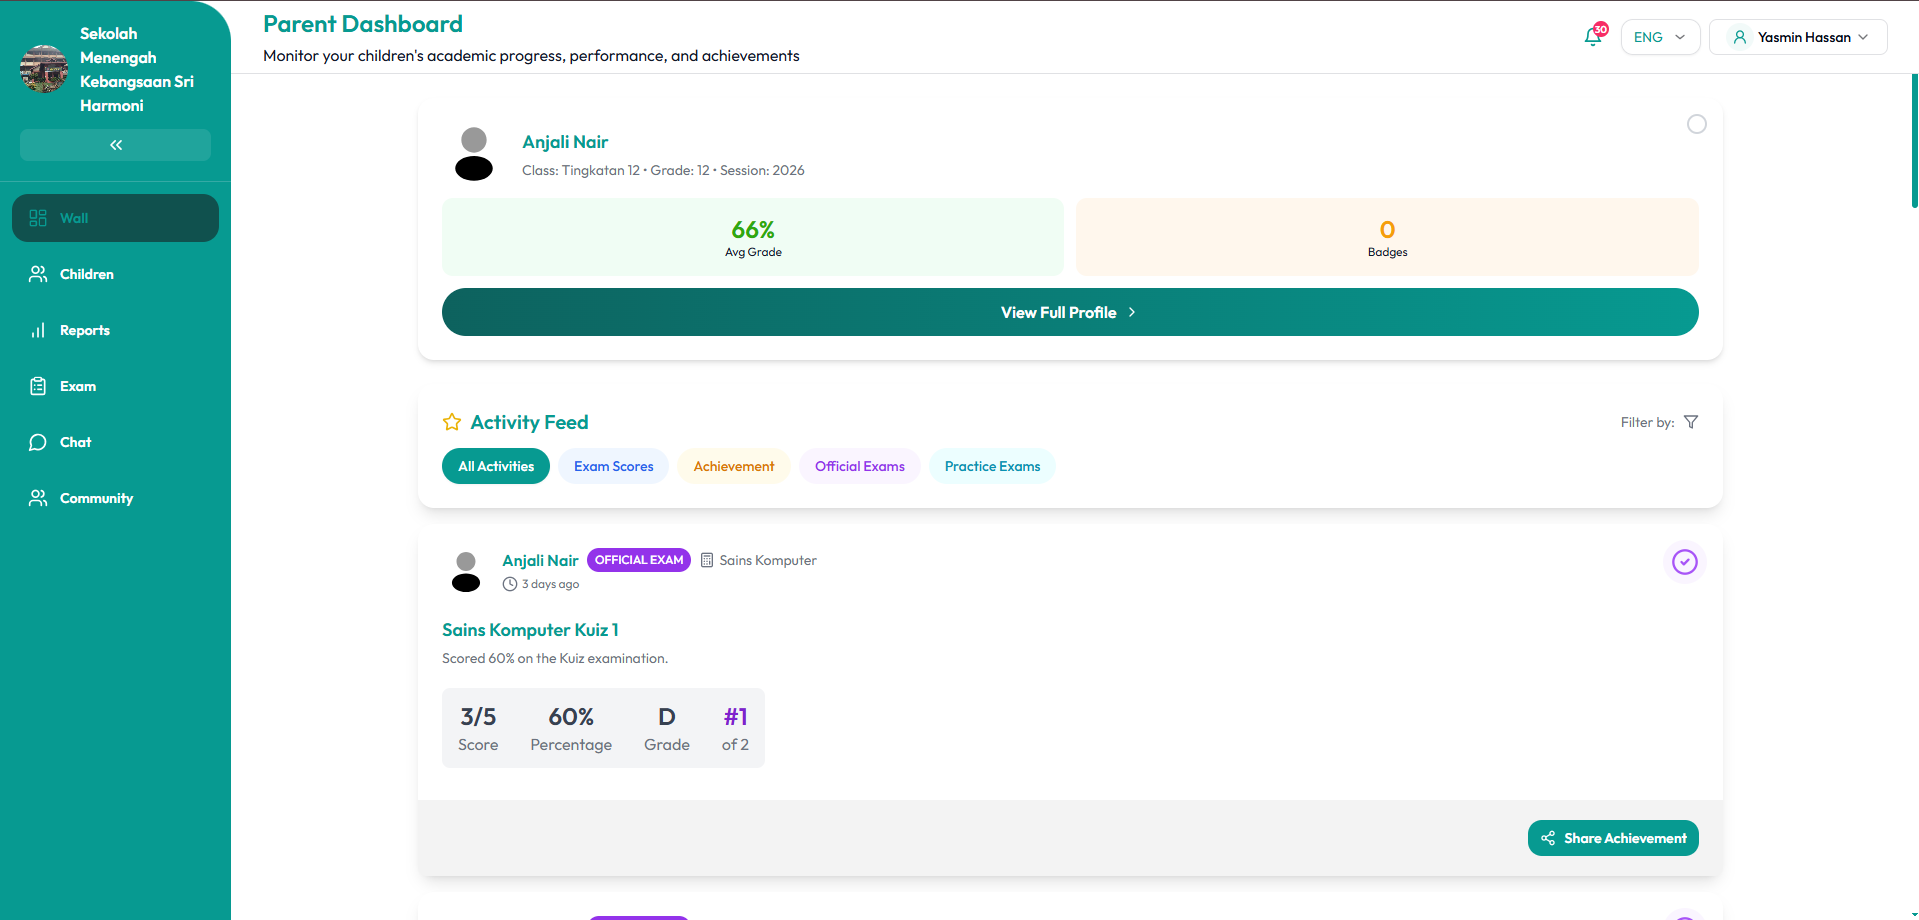Select the Official Exams filter tab
The image size is (1919, 920).
(x=859, y=466)
